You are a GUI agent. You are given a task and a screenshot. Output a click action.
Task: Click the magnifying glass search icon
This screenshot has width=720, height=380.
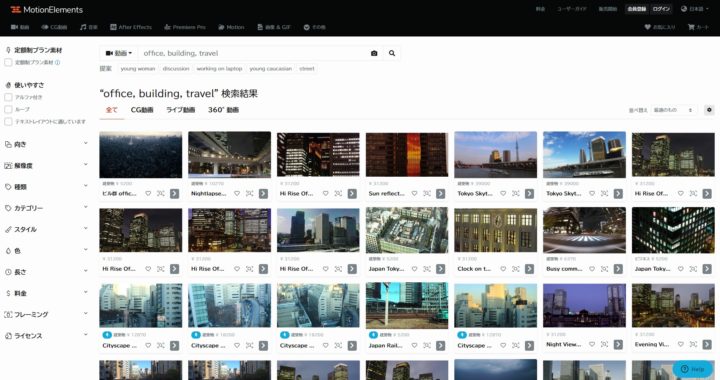(392, 53)
